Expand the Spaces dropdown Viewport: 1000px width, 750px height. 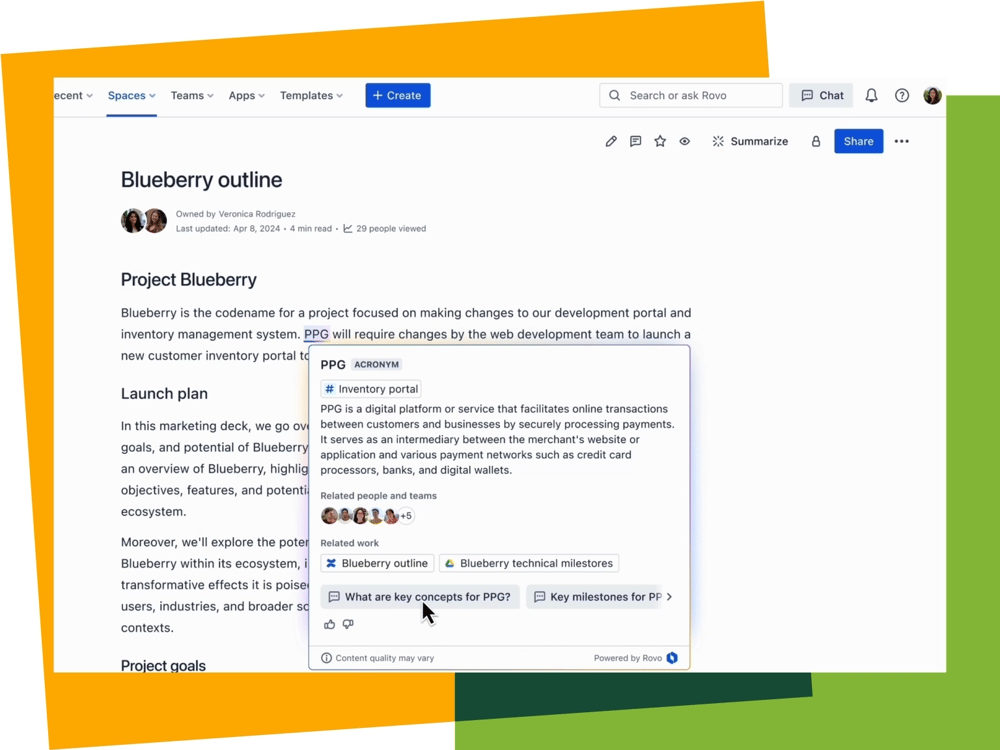coord(131,96)
